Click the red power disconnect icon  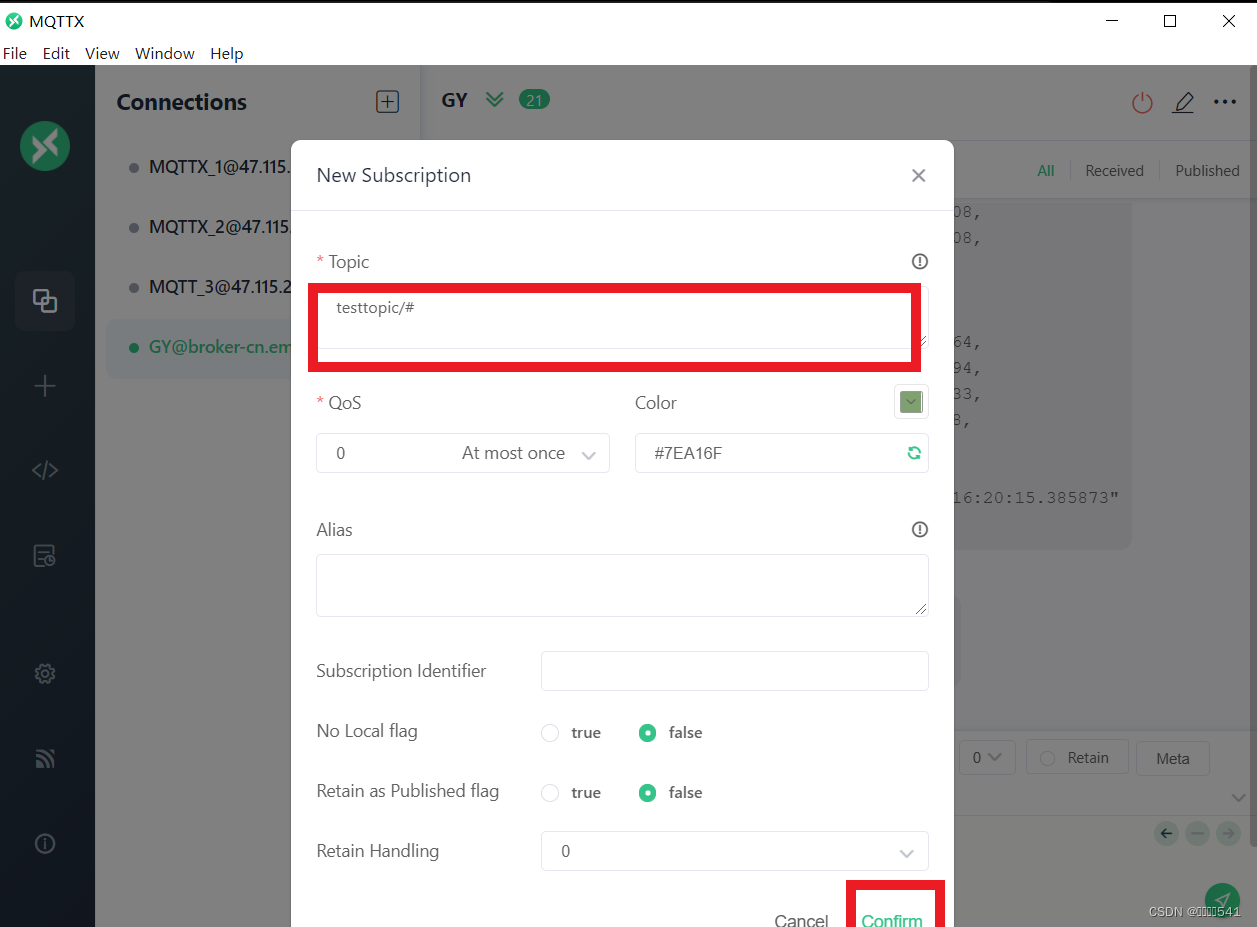click(x=1142, y=102)
